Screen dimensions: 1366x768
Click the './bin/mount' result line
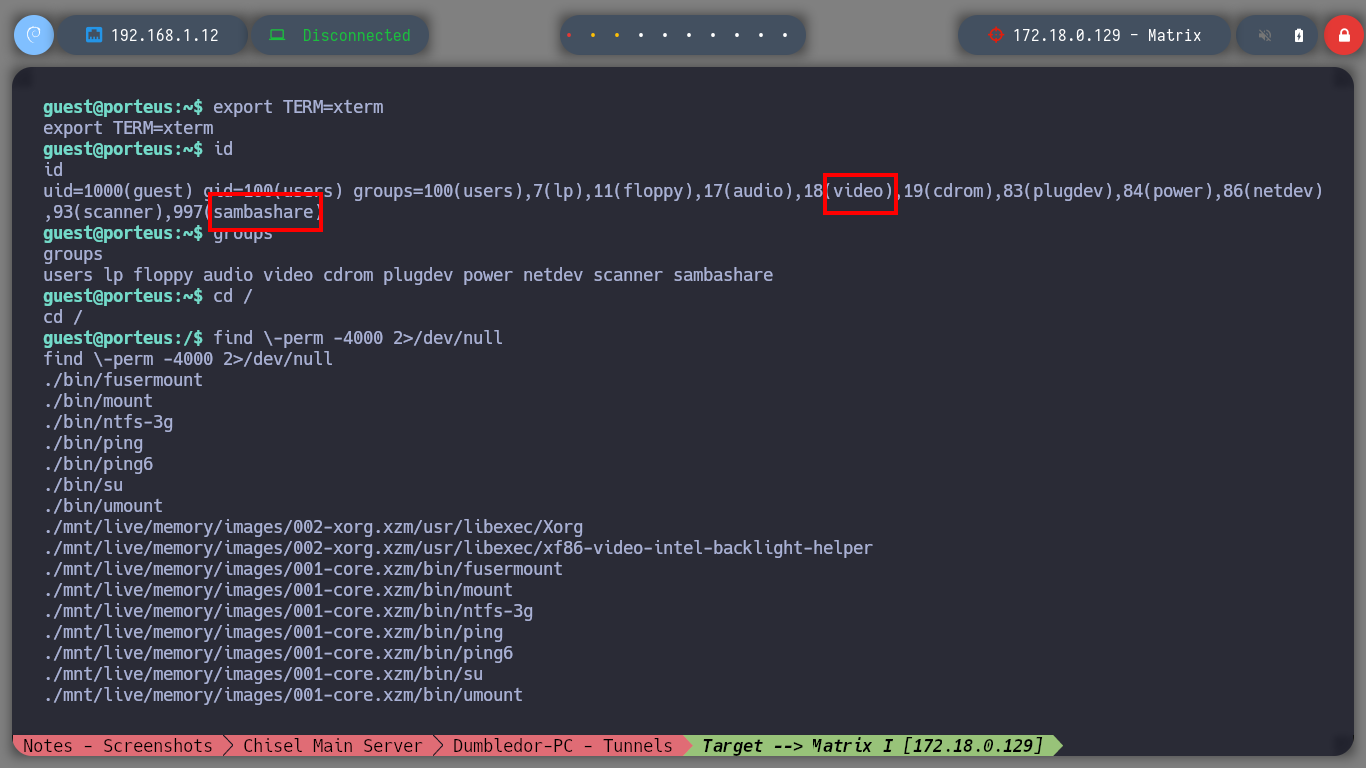coord(98,401)
